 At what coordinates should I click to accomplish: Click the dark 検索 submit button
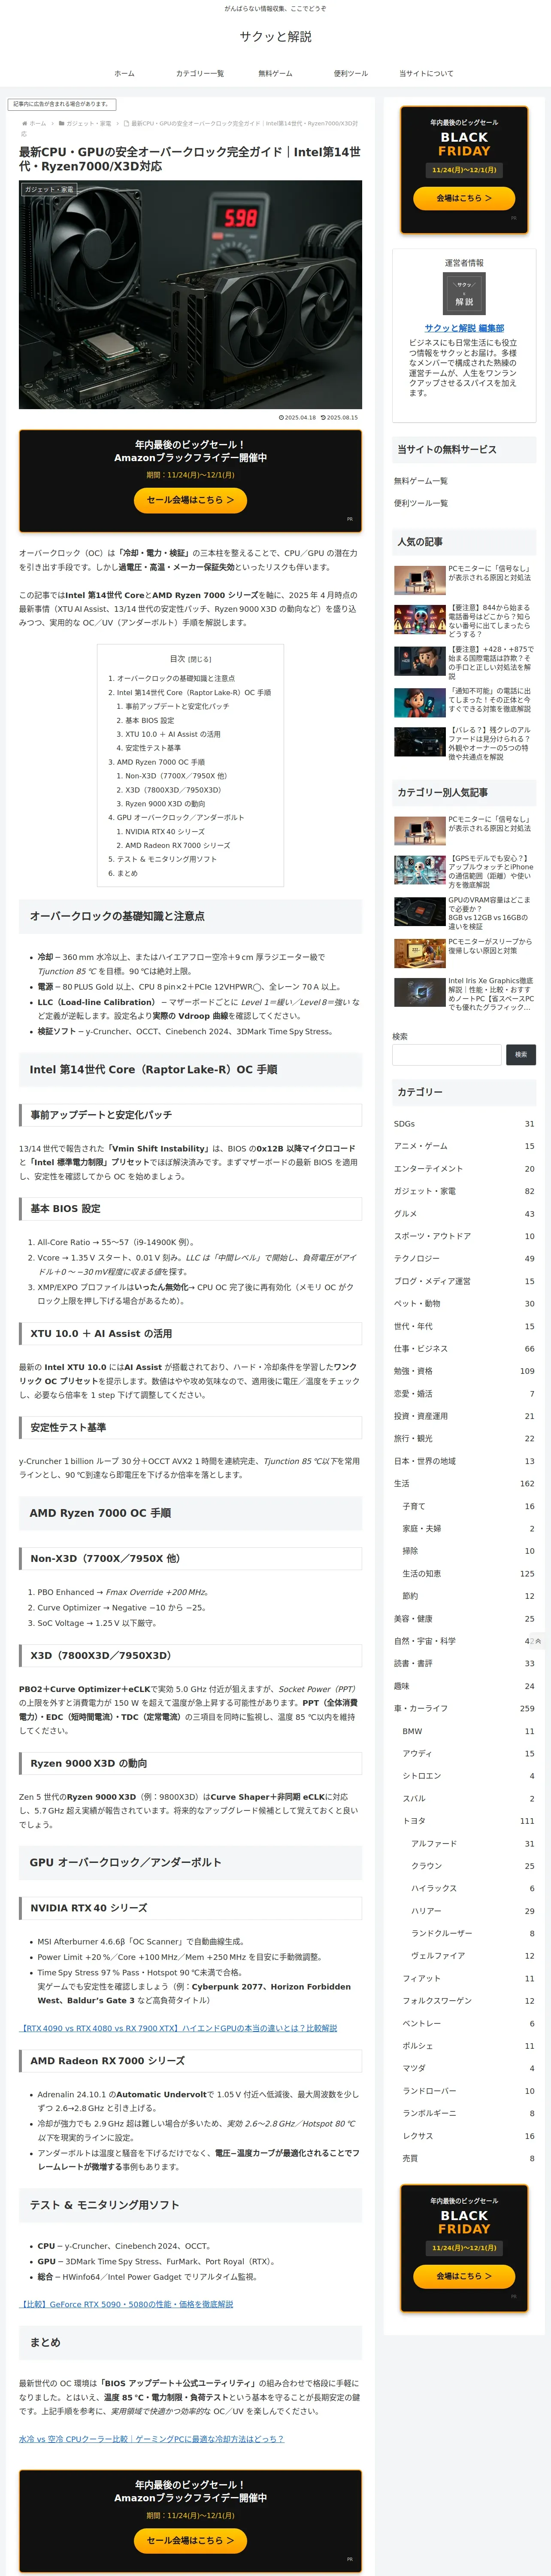pyautogui.click(x=521, y=1054)
